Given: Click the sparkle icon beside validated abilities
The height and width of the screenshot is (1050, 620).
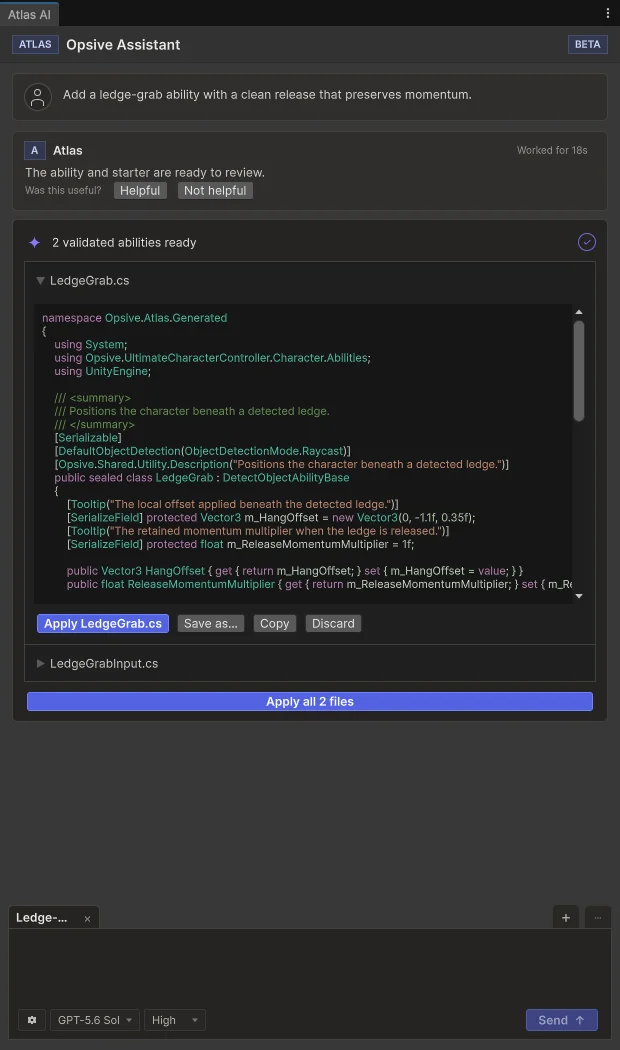Looking at the screenshot, I should (x=35, y=242).
